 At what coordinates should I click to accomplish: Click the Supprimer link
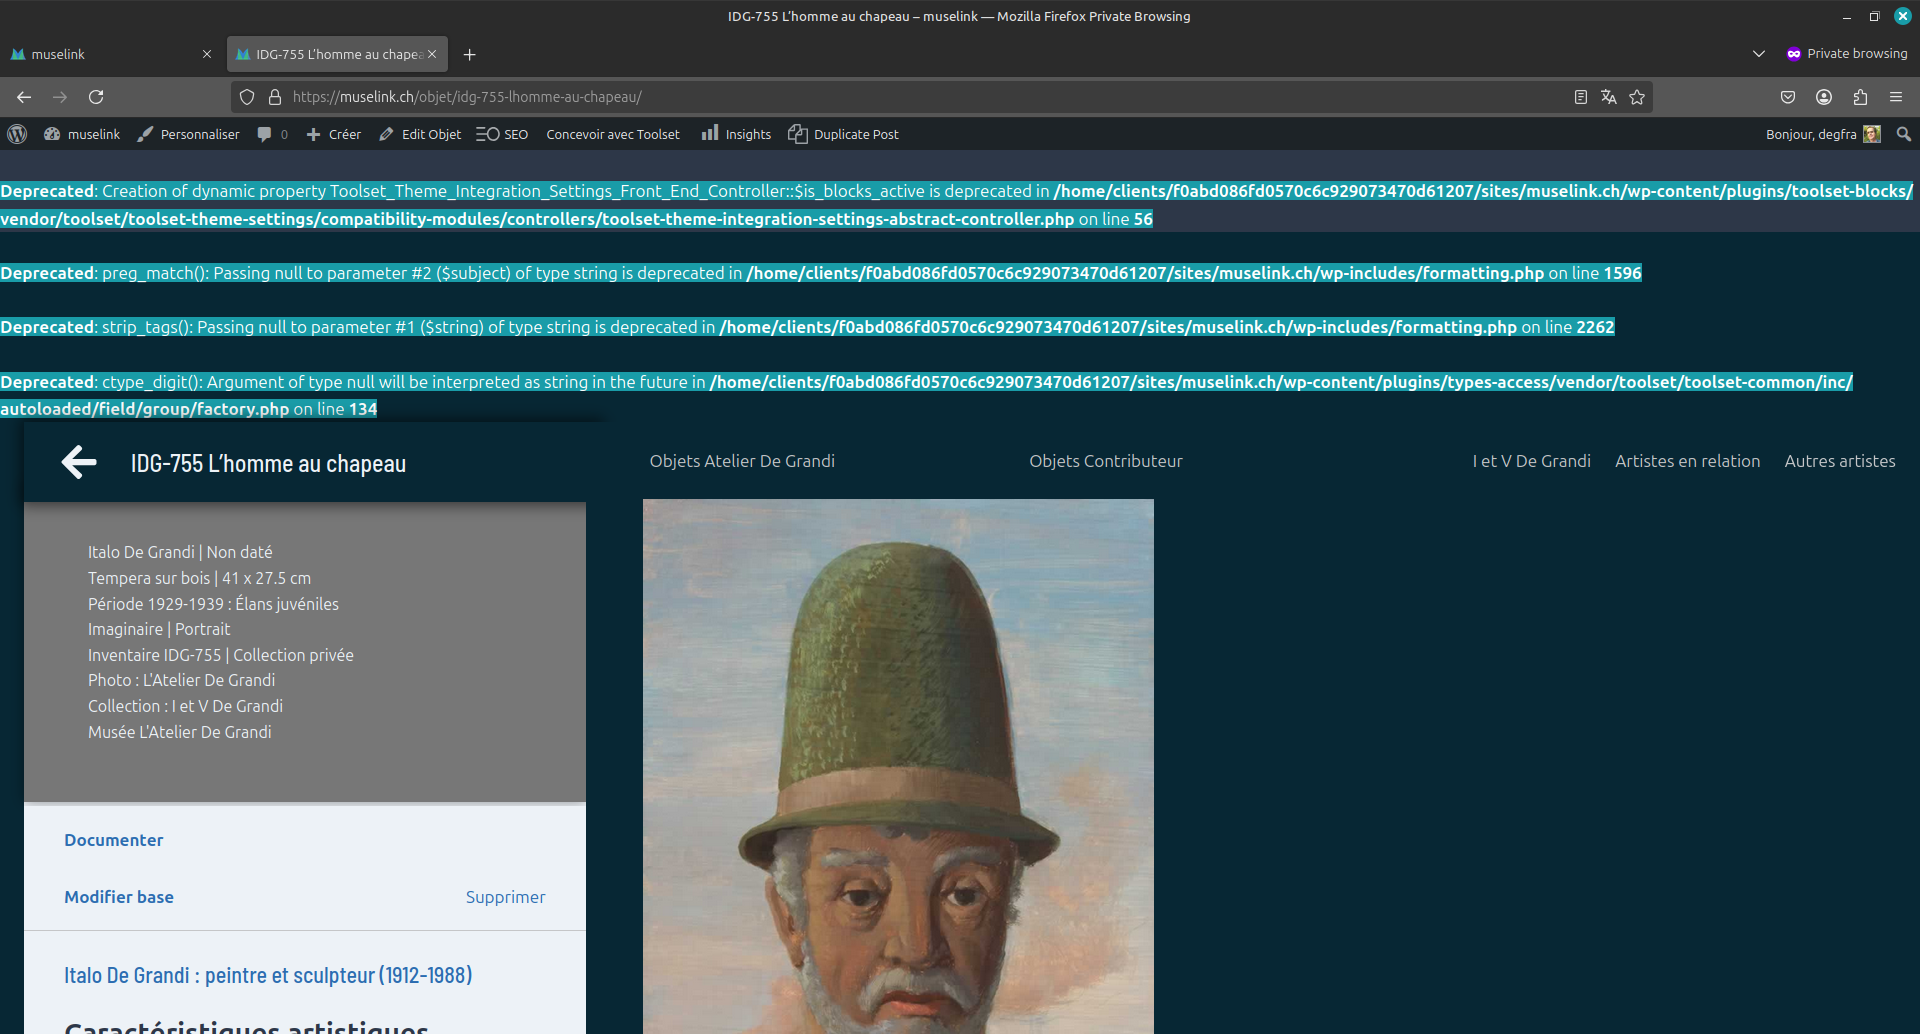click(x=505, y=897)
